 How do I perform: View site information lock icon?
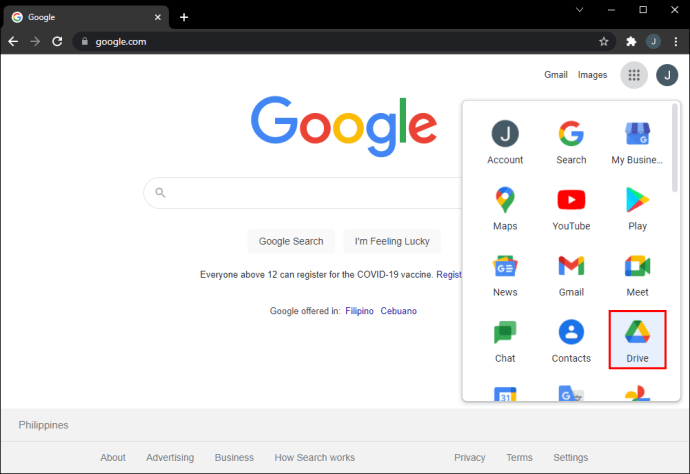click(85, 41)
